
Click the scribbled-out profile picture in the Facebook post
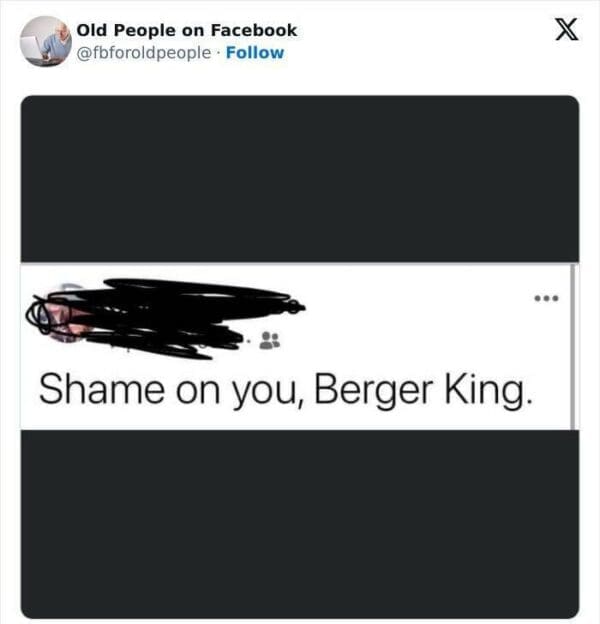point(60,314)
